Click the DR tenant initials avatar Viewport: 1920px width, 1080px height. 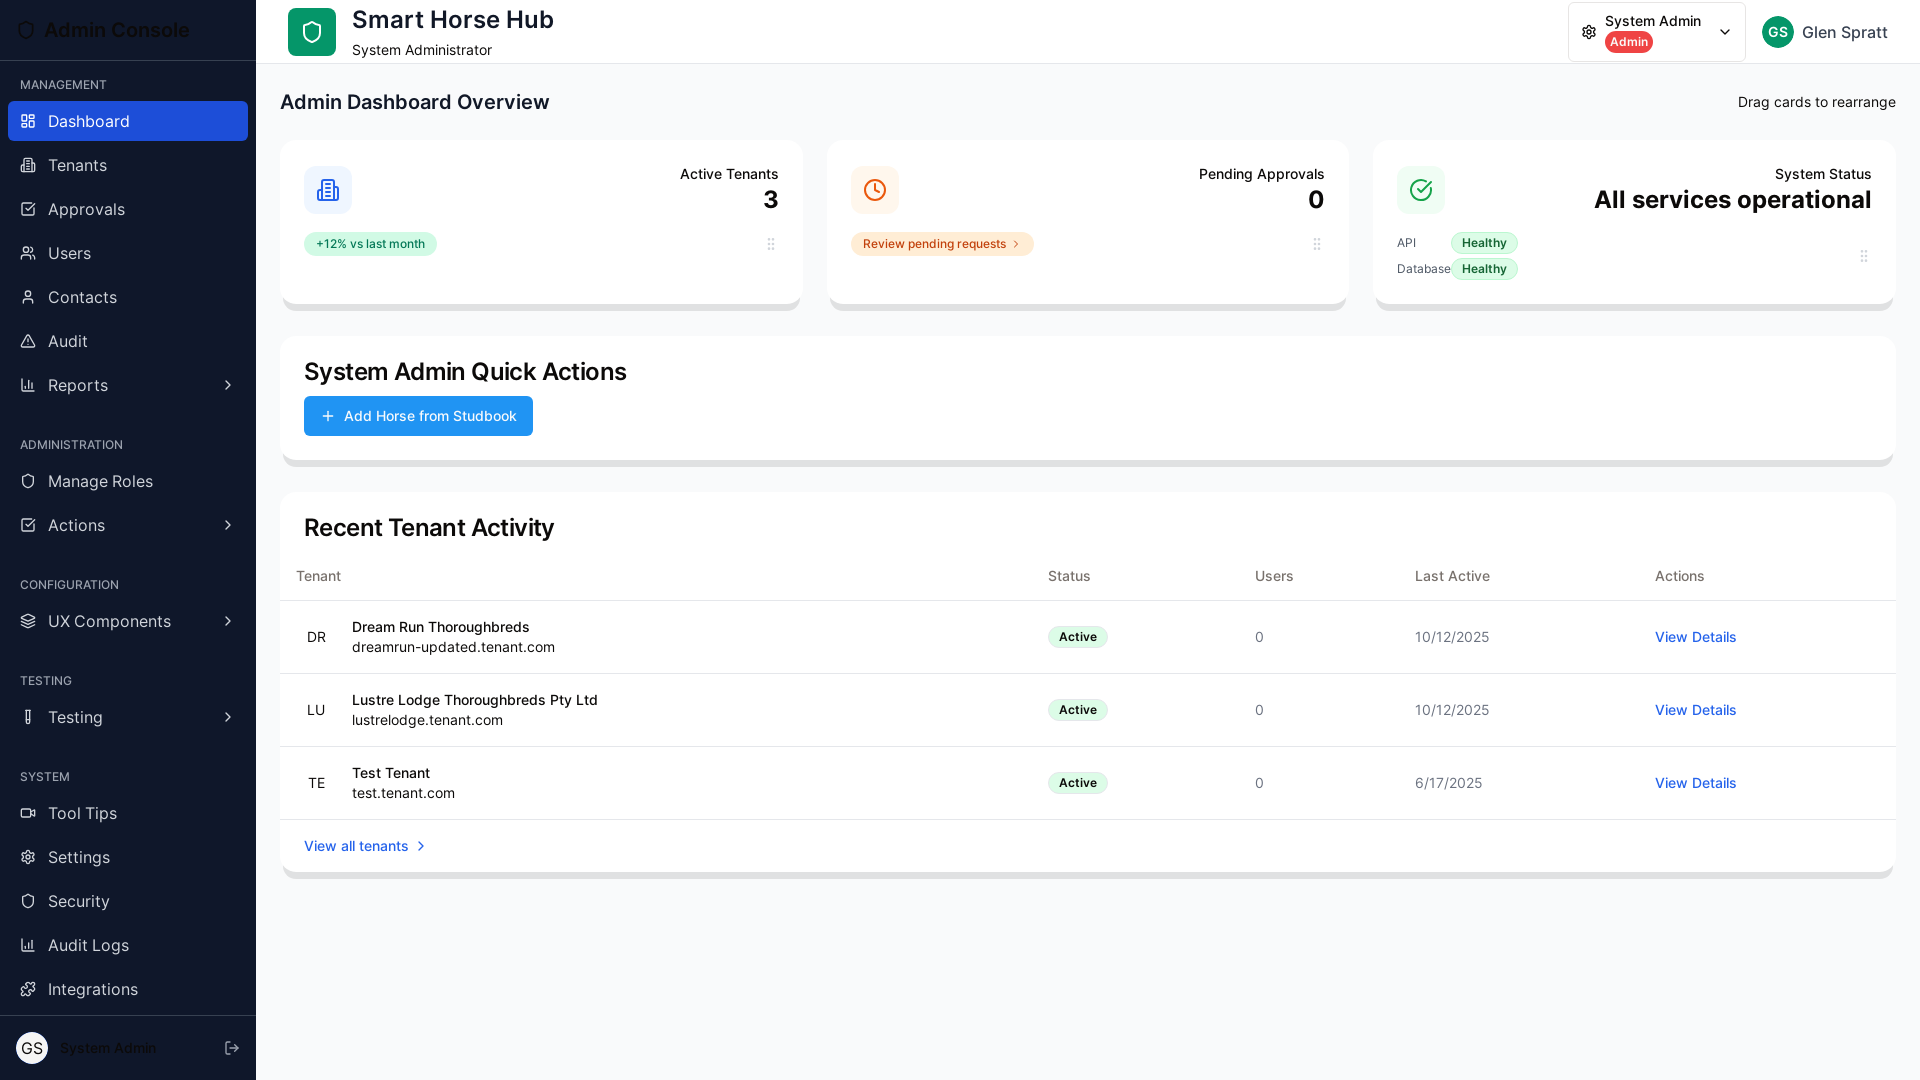click(x=316, y=637)
